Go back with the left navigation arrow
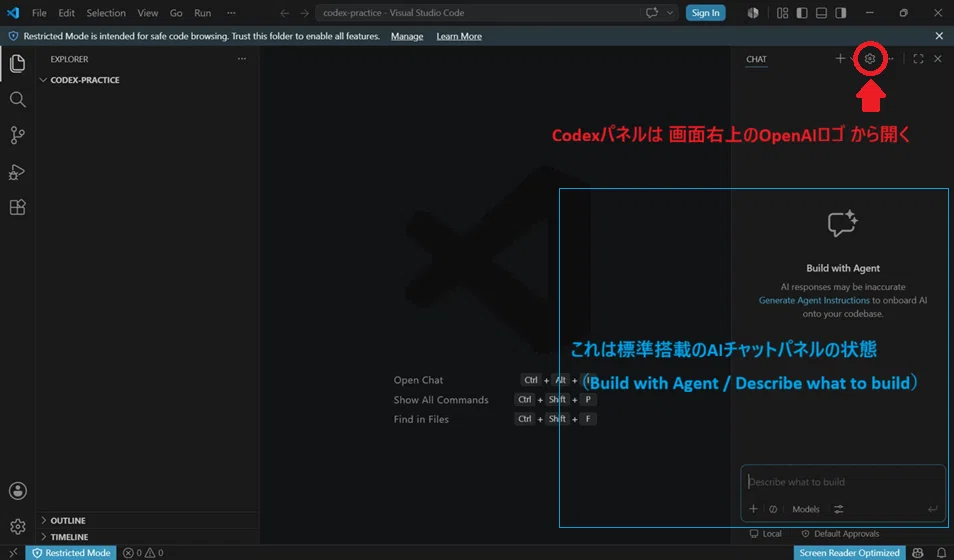Viewport: 954px width, 560px height. [284, 13]
